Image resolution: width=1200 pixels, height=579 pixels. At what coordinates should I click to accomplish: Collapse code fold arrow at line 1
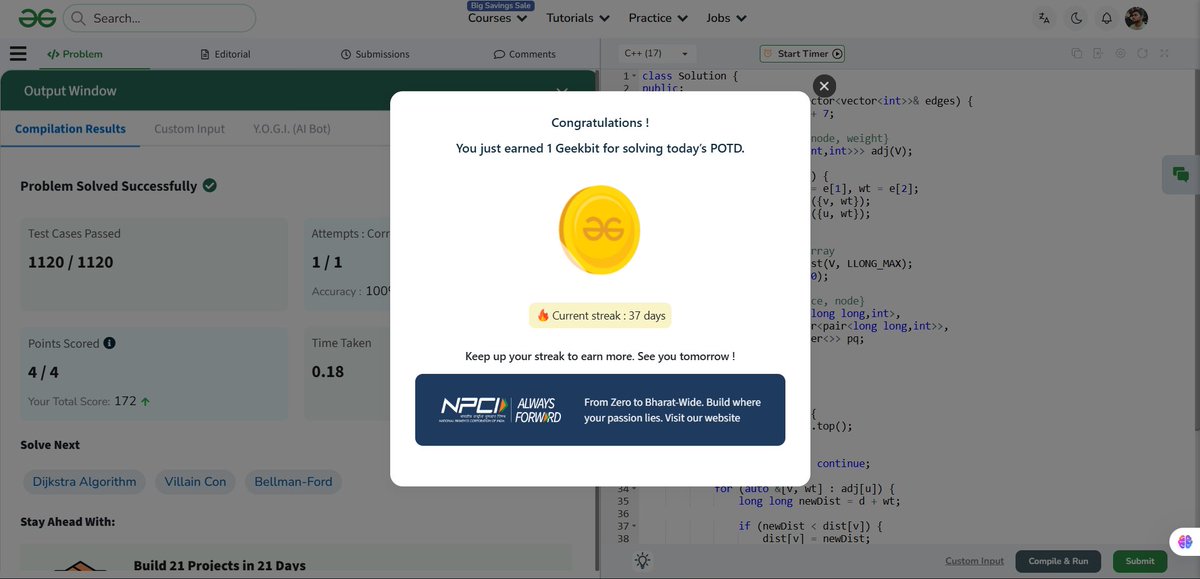pyautogui.click(x=634, y=76)
